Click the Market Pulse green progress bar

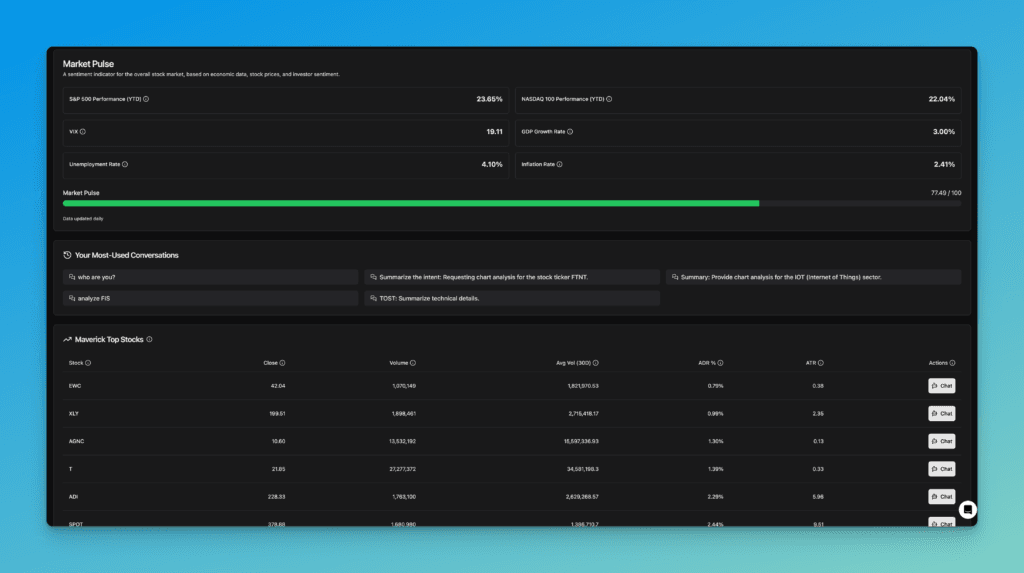pyautogui.click(x=411, y=203)
